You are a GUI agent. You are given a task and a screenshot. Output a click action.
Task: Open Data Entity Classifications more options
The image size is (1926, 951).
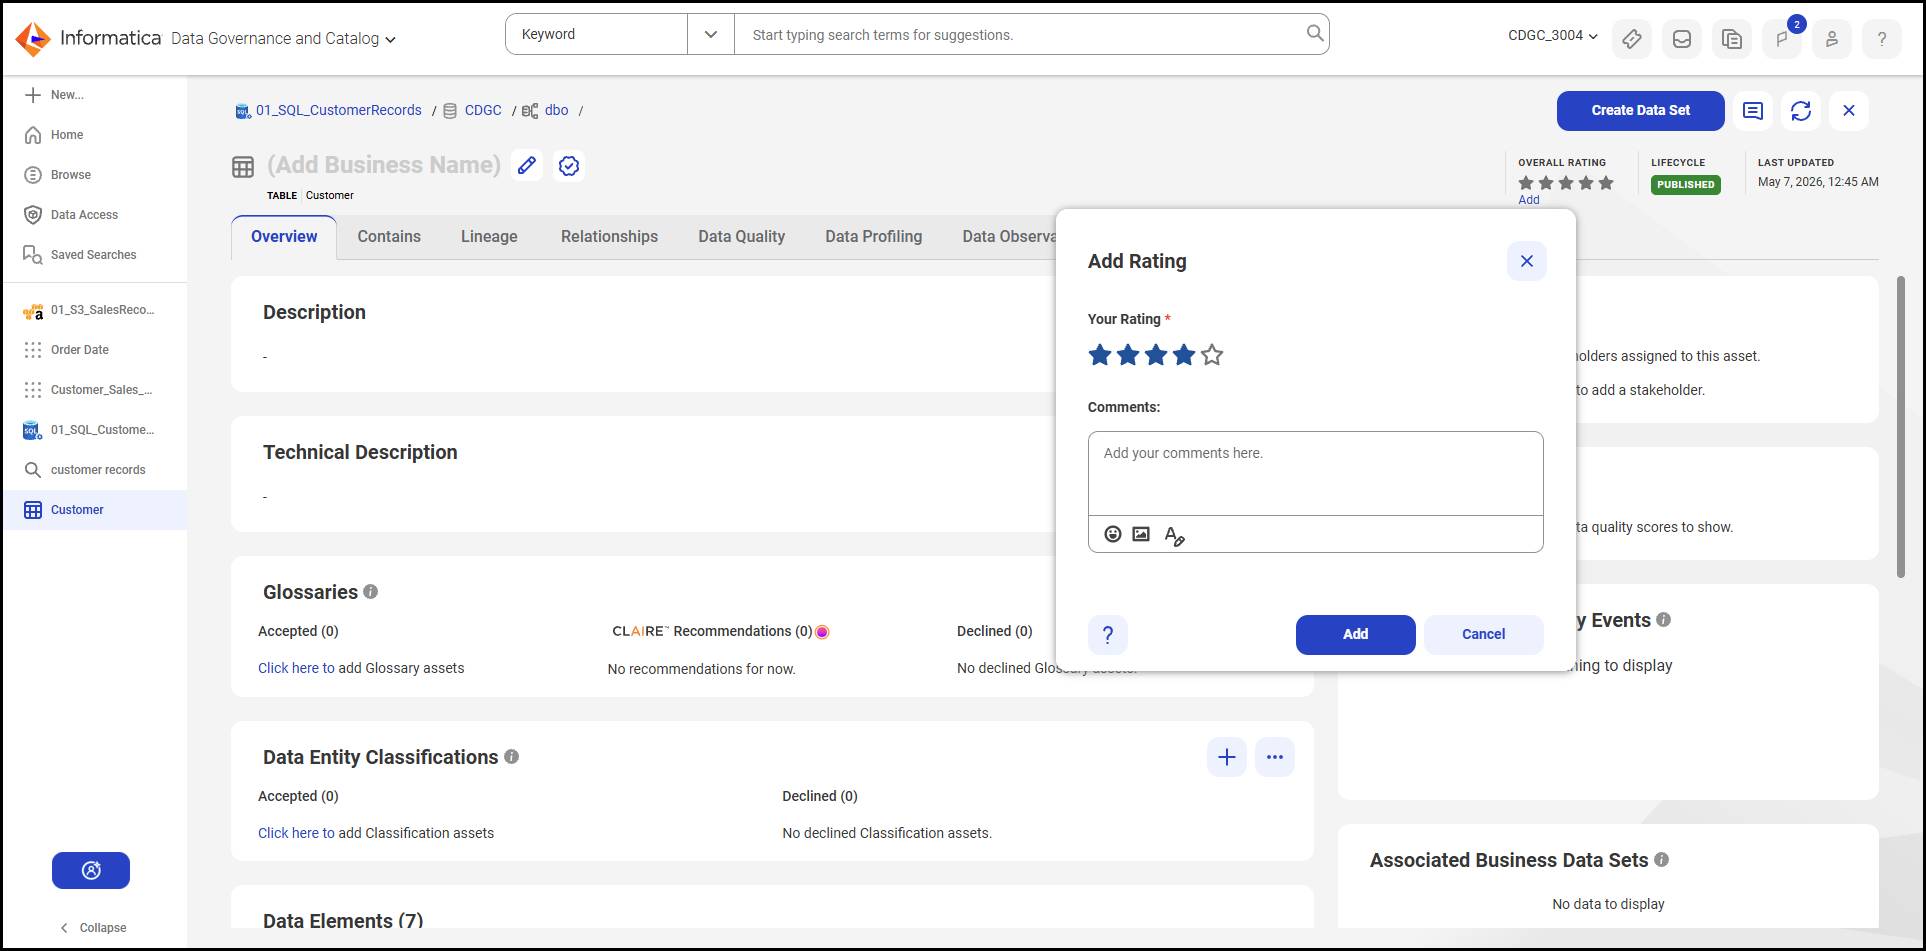(1275, 757)
